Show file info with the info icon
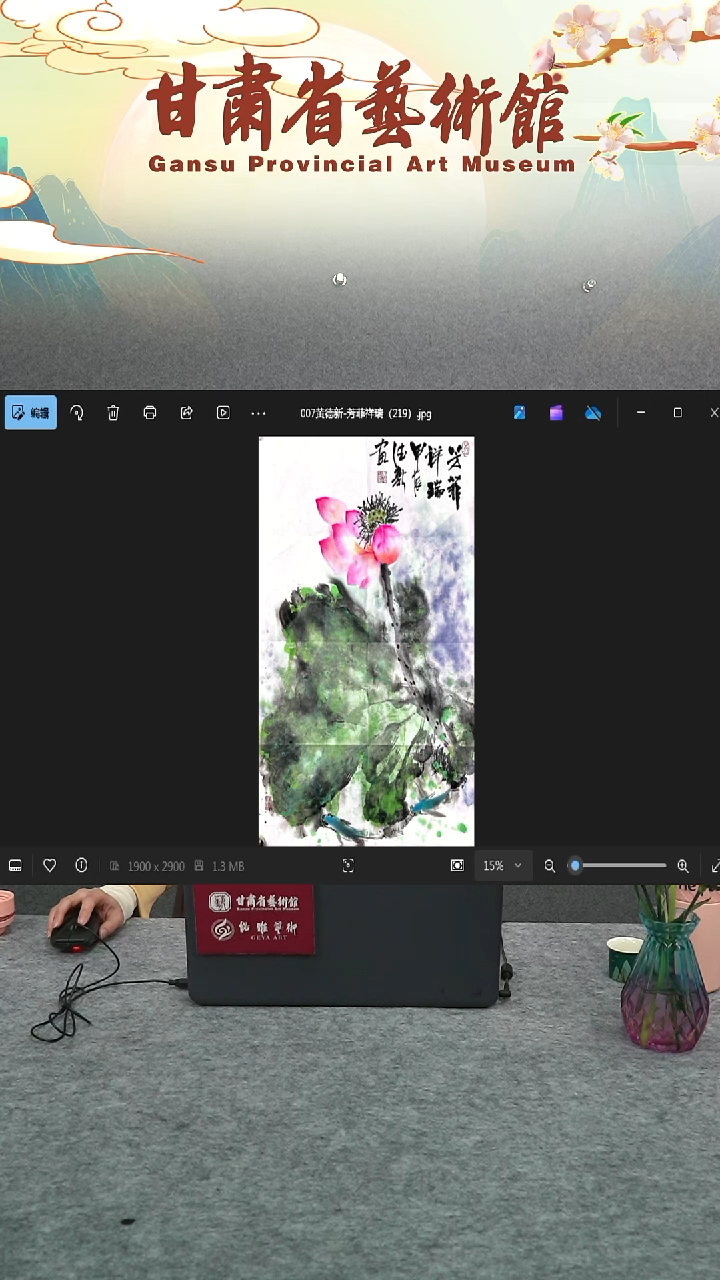Screen dimensions: 720x1280 click(x=81, y=866)
